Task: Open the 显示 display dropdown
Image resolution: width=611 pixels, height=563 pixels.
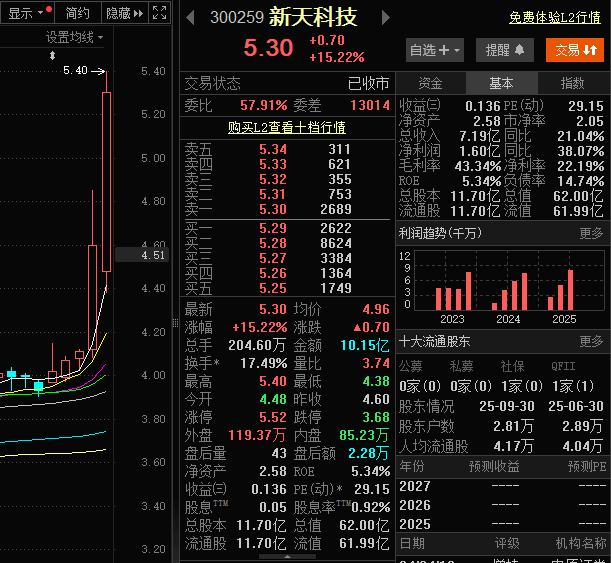Action: [27, 13]
